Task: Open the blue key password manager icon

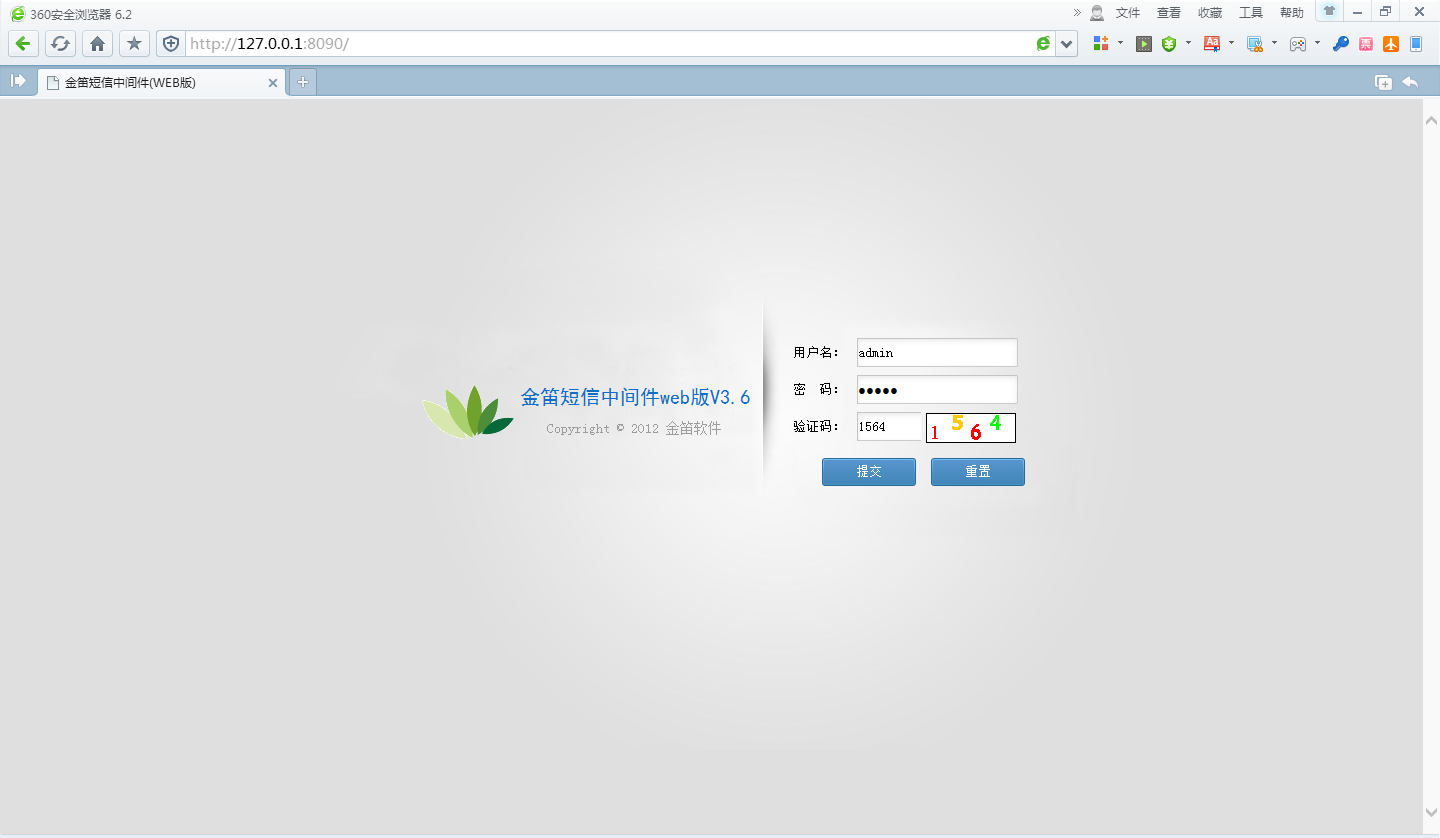Action: [x=1341, y=43]
